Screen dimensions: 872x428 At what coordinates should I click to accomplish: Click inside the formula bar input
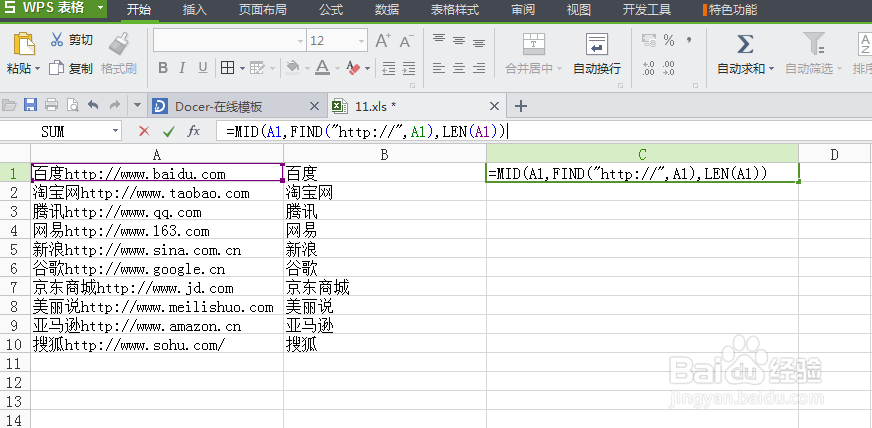coord(543,131)
